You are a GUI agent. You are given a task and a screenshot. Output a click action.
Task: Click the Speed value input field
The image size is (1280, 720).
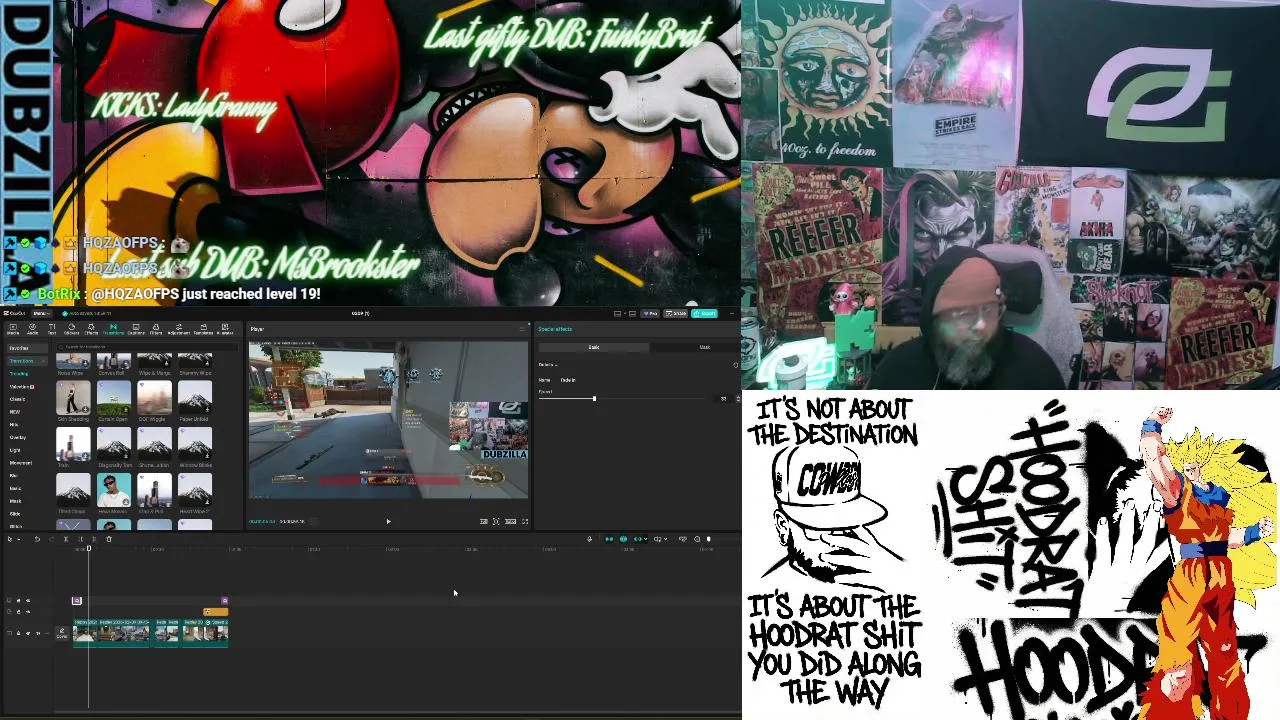(723, 399)
